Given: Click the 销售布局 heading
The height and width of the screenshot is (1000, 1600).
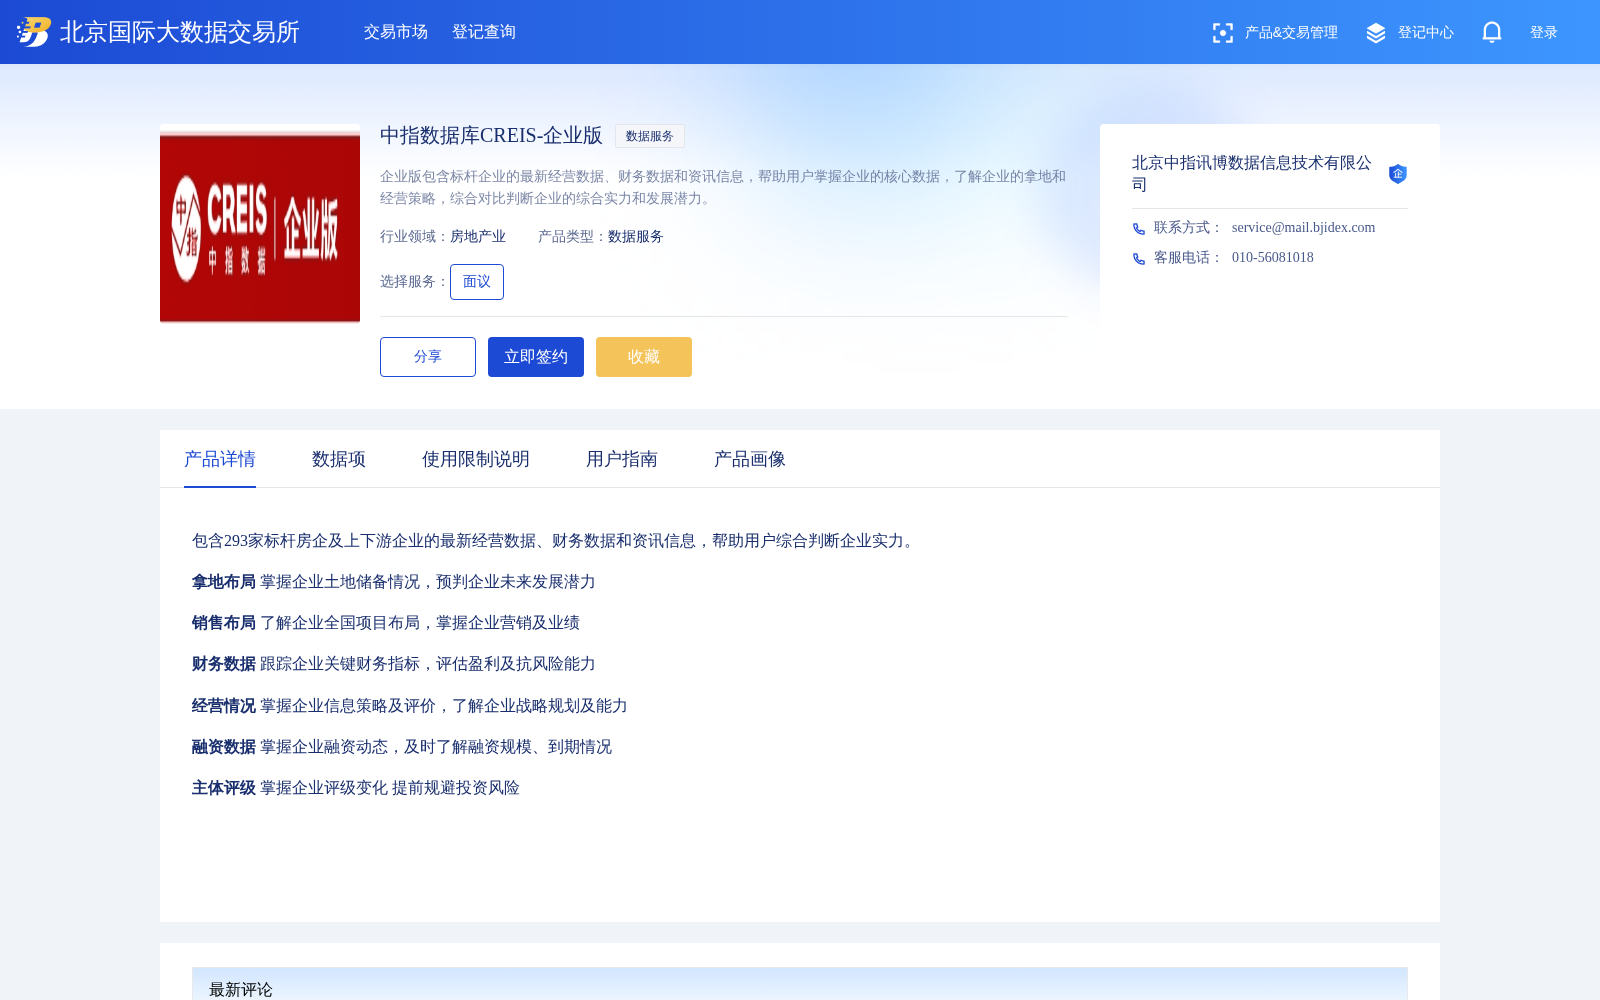Looking at the screenshot, I should 224,623.
